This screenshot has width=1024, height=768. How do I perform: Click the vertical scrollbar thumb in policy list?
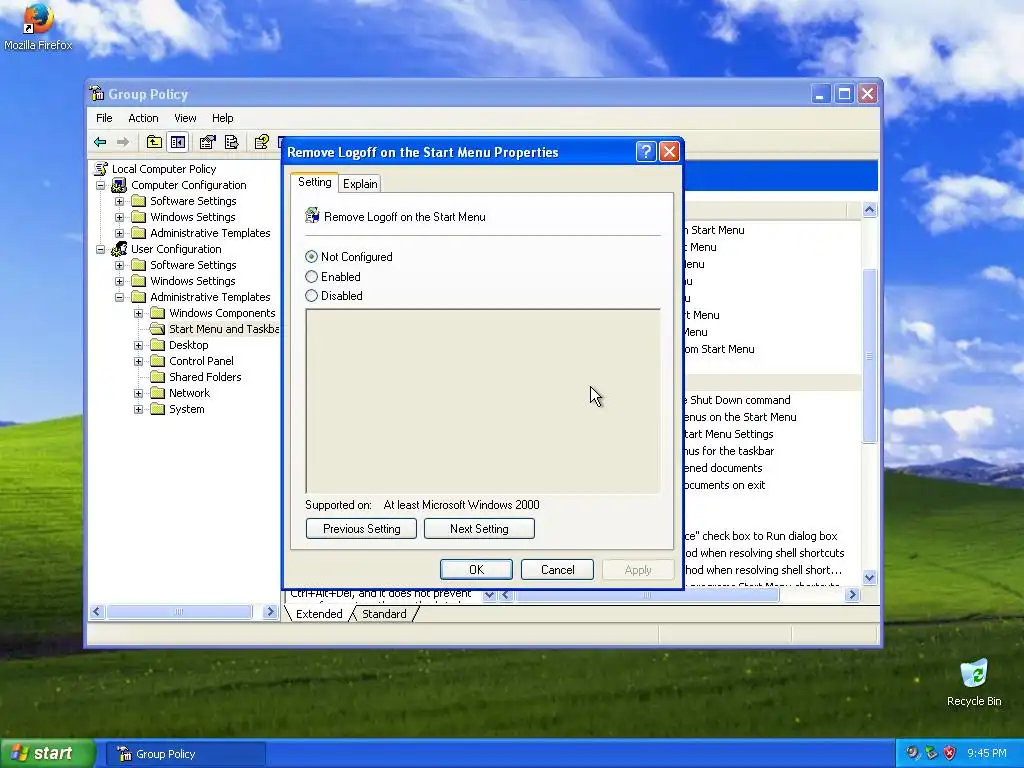[x=869, y=356]
